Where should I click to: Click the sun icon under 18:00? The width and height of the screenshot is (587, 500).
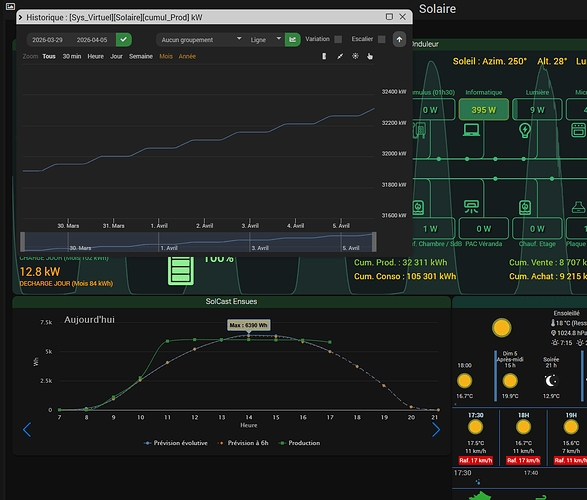(x=465, y=381)
